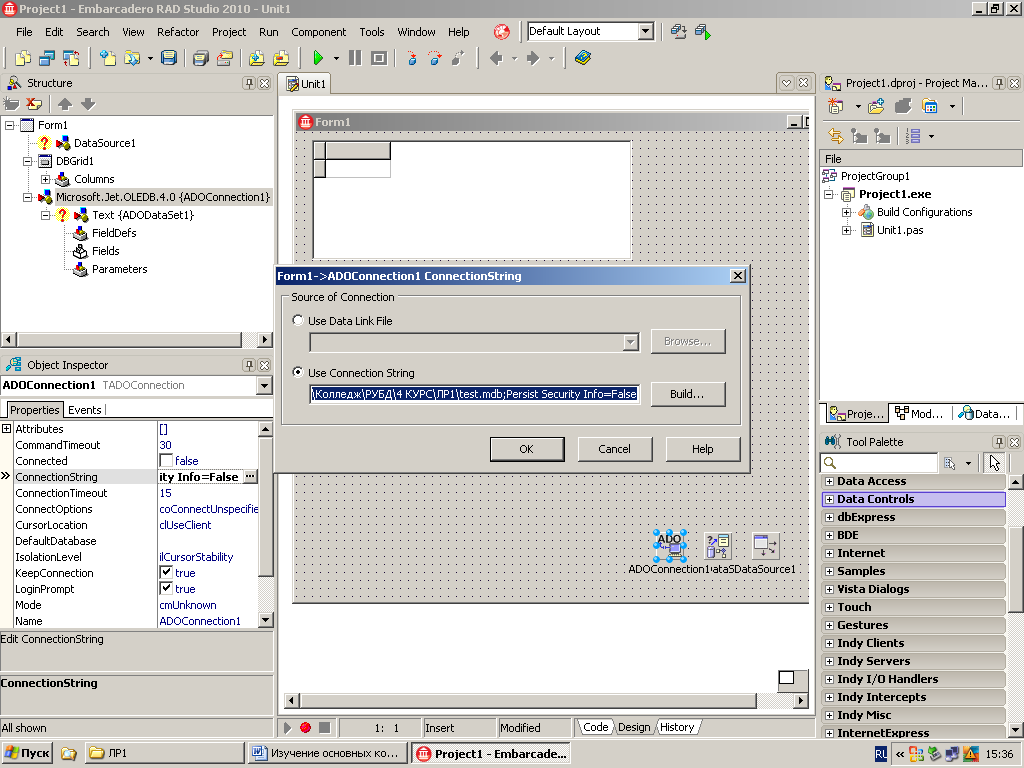This screenshot has width=1024, height=768.
Task: Click the Back navigation arrow icon
Action: (496, 58)
